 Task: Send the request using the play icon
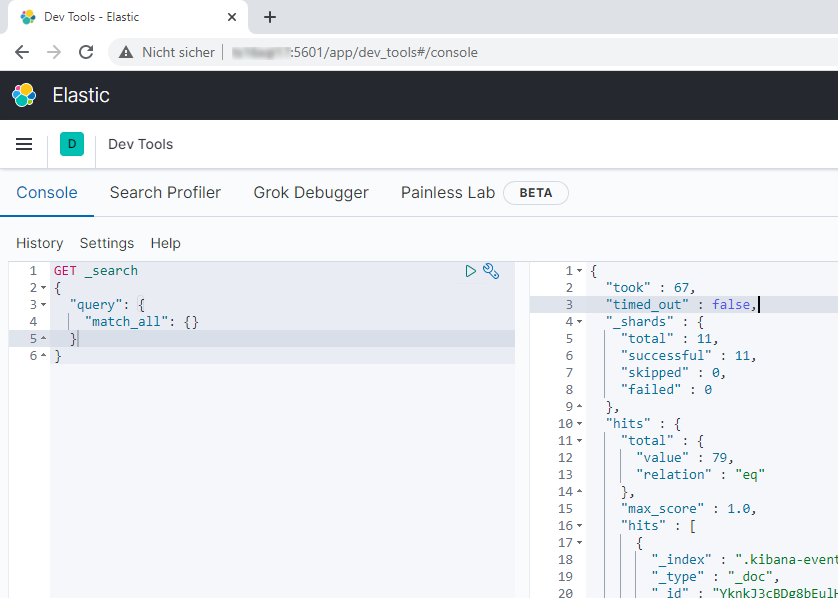(x=470, y=270)
